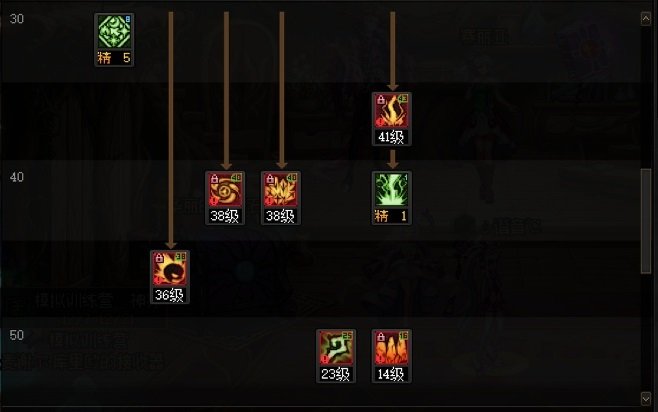This screenshot has height=412, width=658.
Task: Click the level 50 row marker
Action: (x=17, y=335)
